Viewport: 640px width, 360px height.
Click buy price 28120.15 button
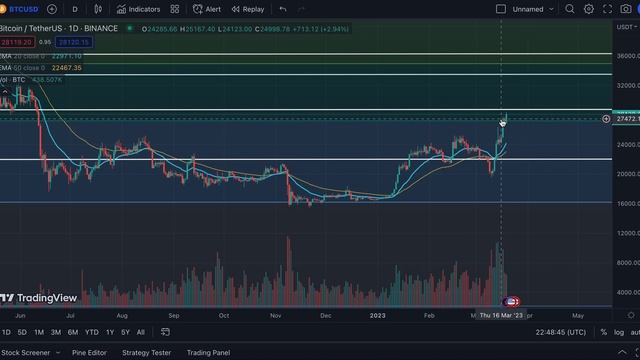74,42
